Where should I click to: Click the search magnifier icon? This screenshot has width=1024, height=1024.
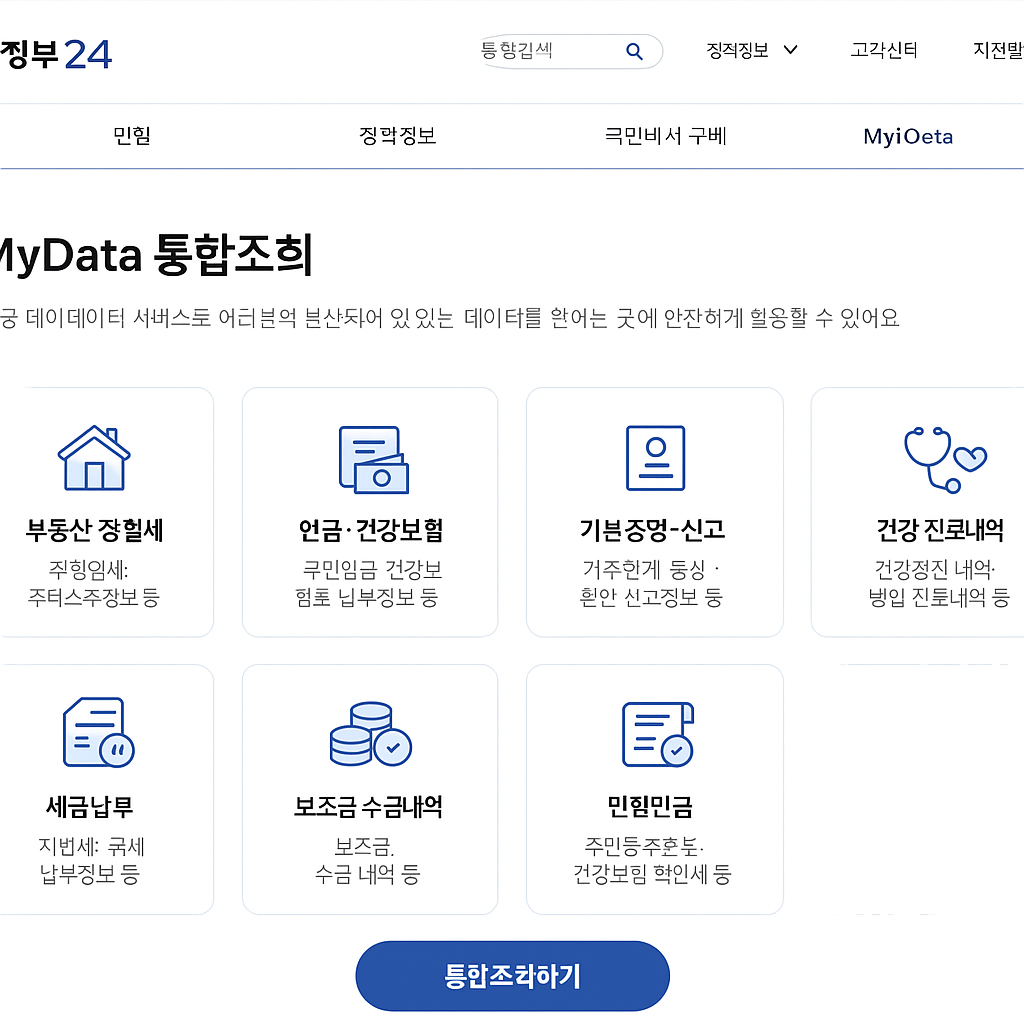coord(634,50)
